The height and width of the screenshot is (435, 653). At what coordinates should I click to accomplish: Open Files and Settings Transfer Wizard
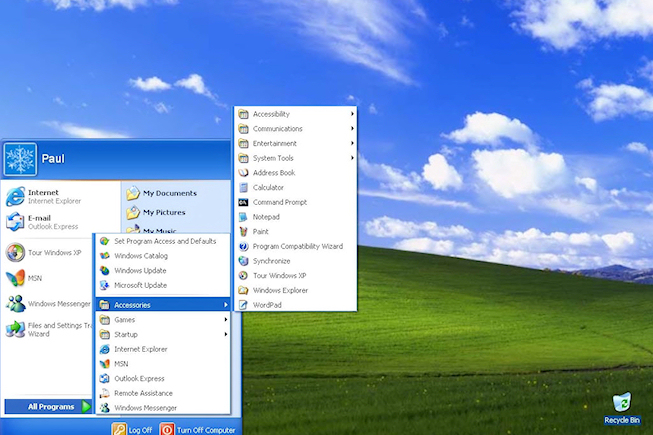tap(48, 329)
